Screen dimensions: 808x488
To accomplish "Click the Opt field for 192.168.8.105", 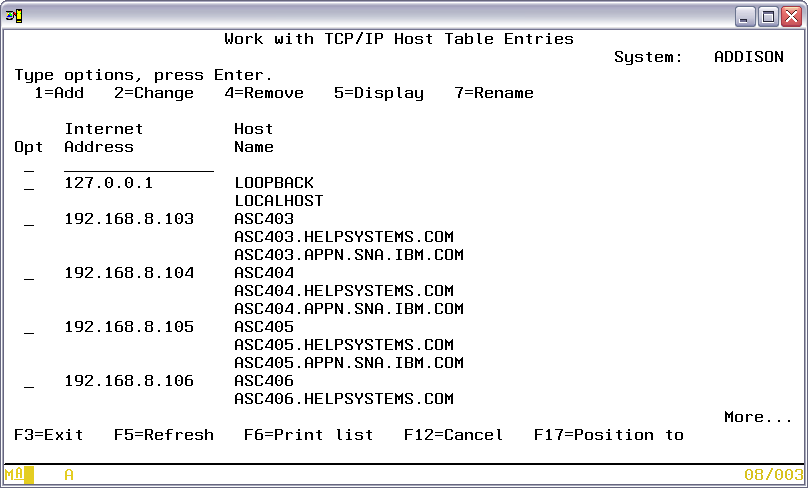I will pos(29,328).
